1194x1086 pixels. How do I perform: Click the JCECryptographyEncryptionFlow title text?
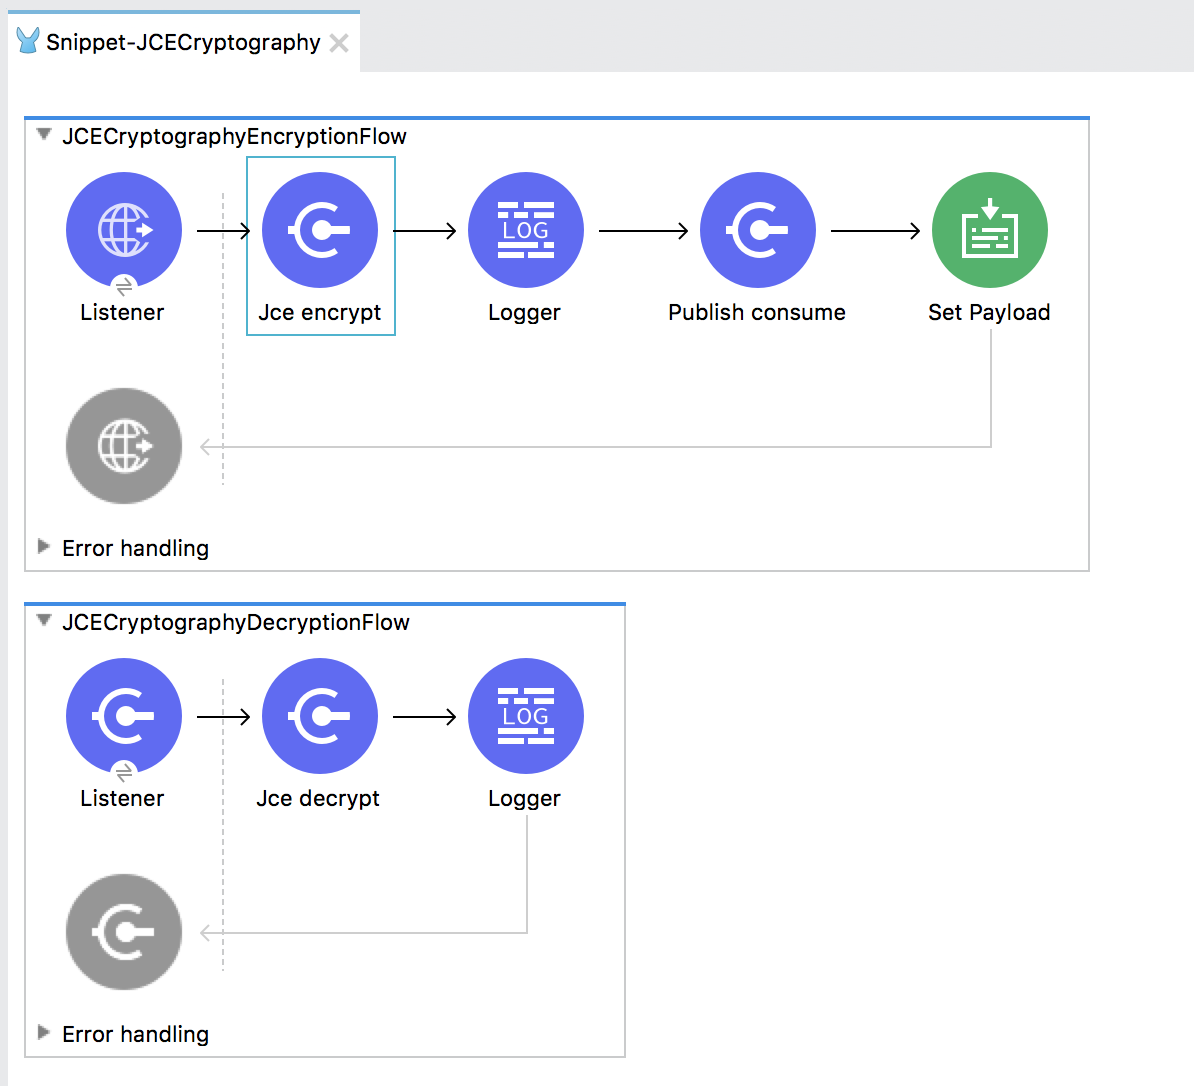tap(234, 137)
